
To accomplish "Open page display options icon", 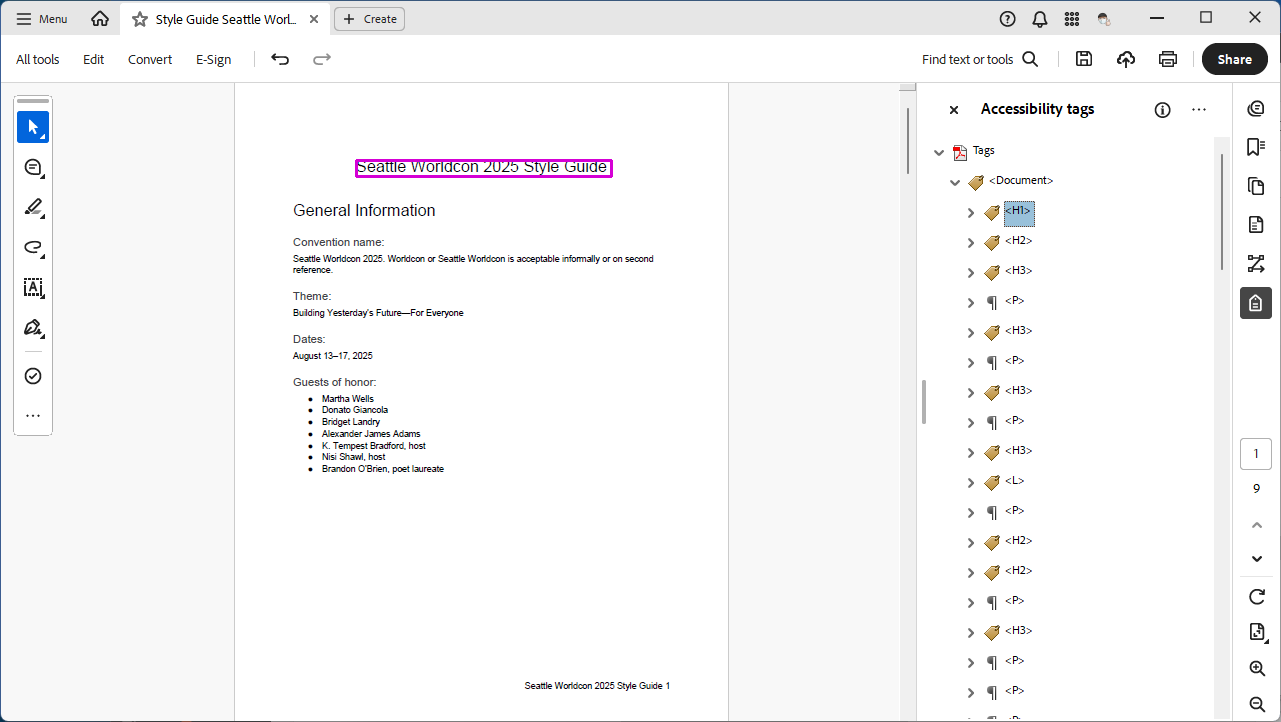I will tap(1257, 632).
